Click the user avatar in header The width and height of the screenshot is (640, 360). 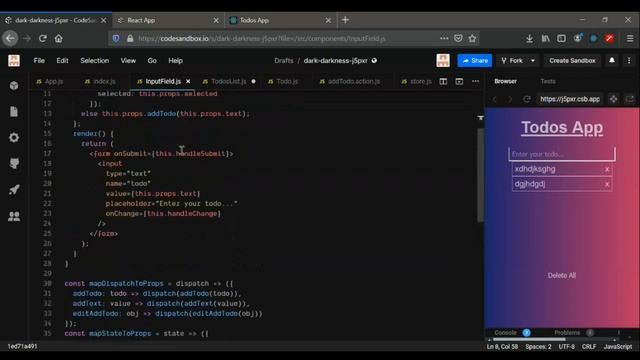(x=443, y=60)
